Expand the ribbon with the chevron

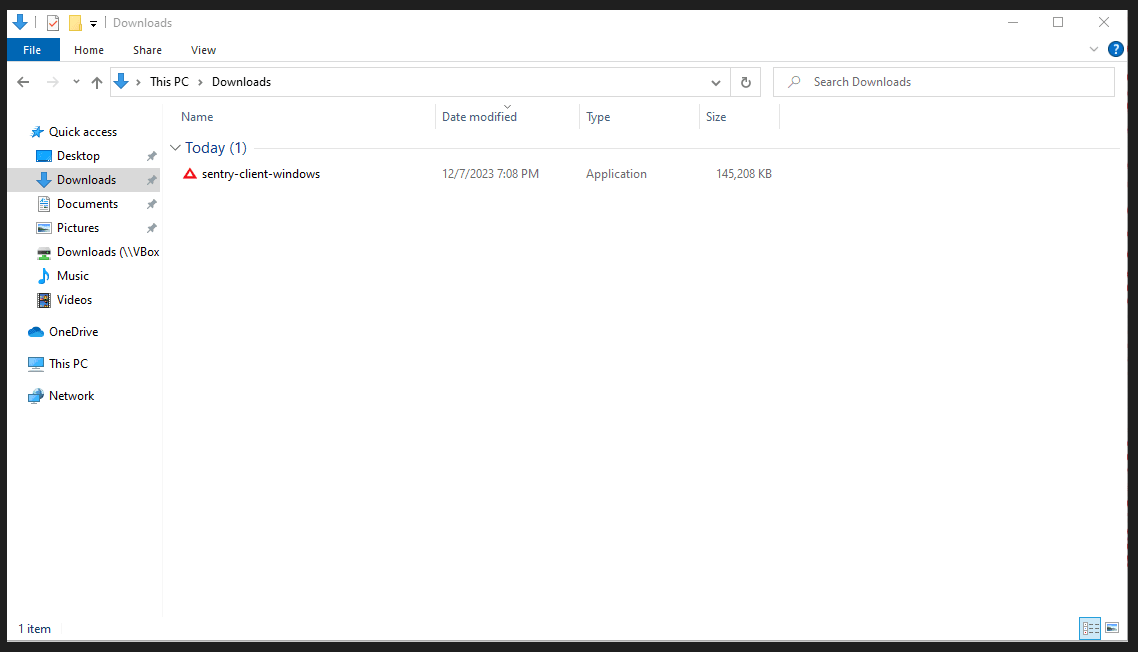point(1094,49)
